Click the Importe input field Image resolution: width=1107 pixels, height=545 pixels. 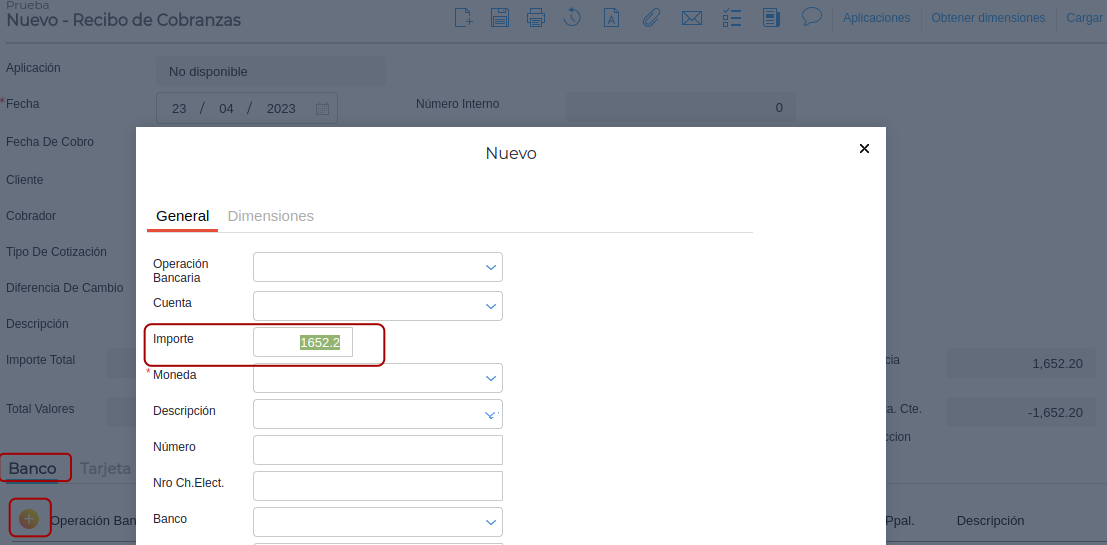[x=303, y=342]
